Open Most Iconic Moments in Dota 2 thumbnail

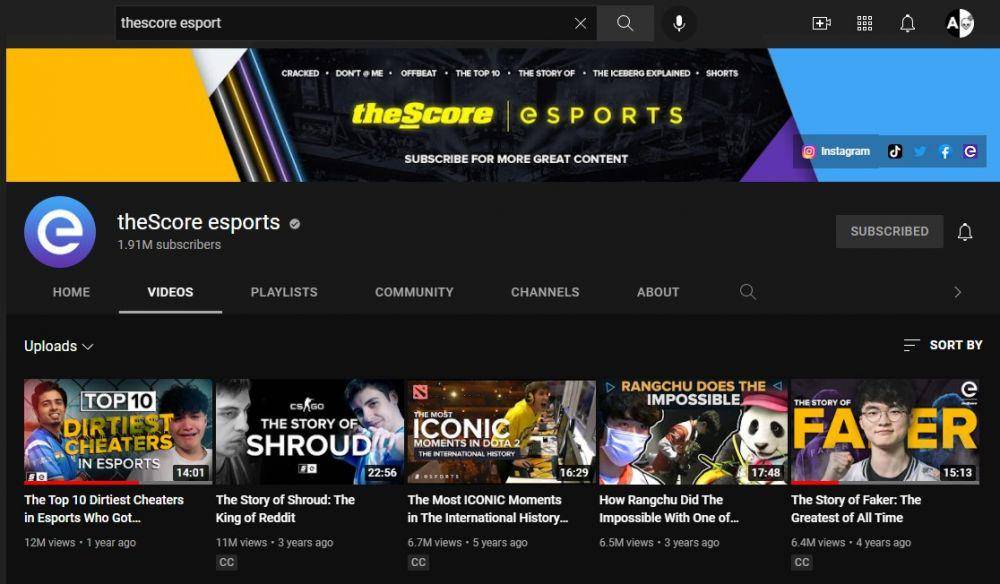(x=501, y=432)
